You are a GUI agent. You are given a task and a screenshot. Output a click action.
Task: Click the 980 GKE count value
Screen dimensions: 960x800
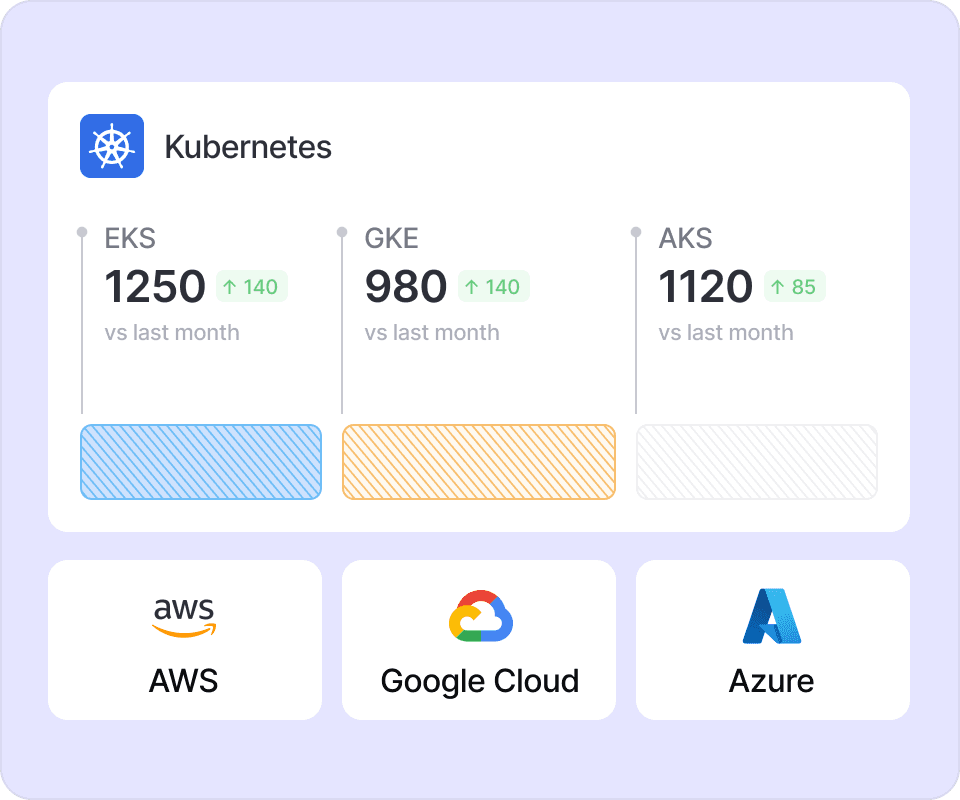point(406,287)
